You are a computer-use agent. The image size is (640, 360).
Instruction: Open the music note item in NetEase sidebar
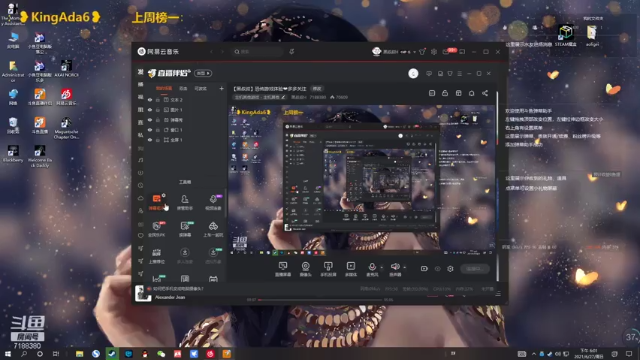tap(140, 160)
